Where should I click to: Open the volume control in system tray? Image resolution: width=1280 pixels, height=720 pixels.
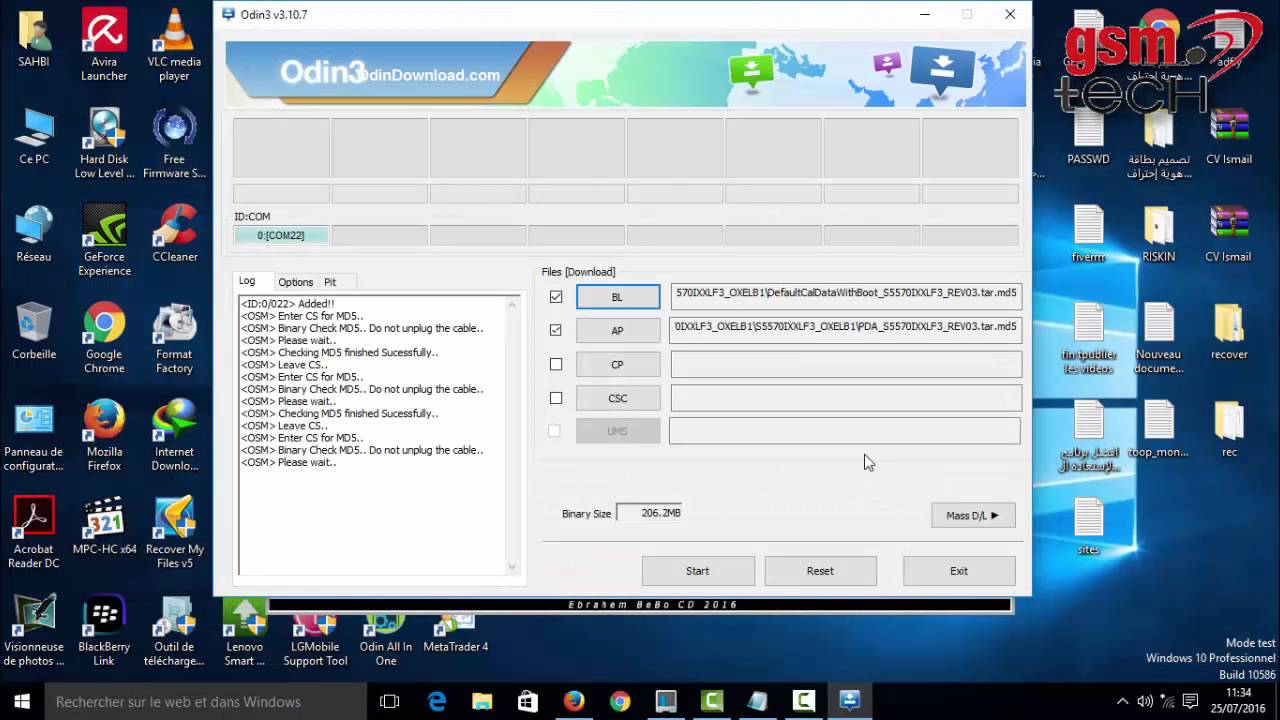coord(1145,701)
